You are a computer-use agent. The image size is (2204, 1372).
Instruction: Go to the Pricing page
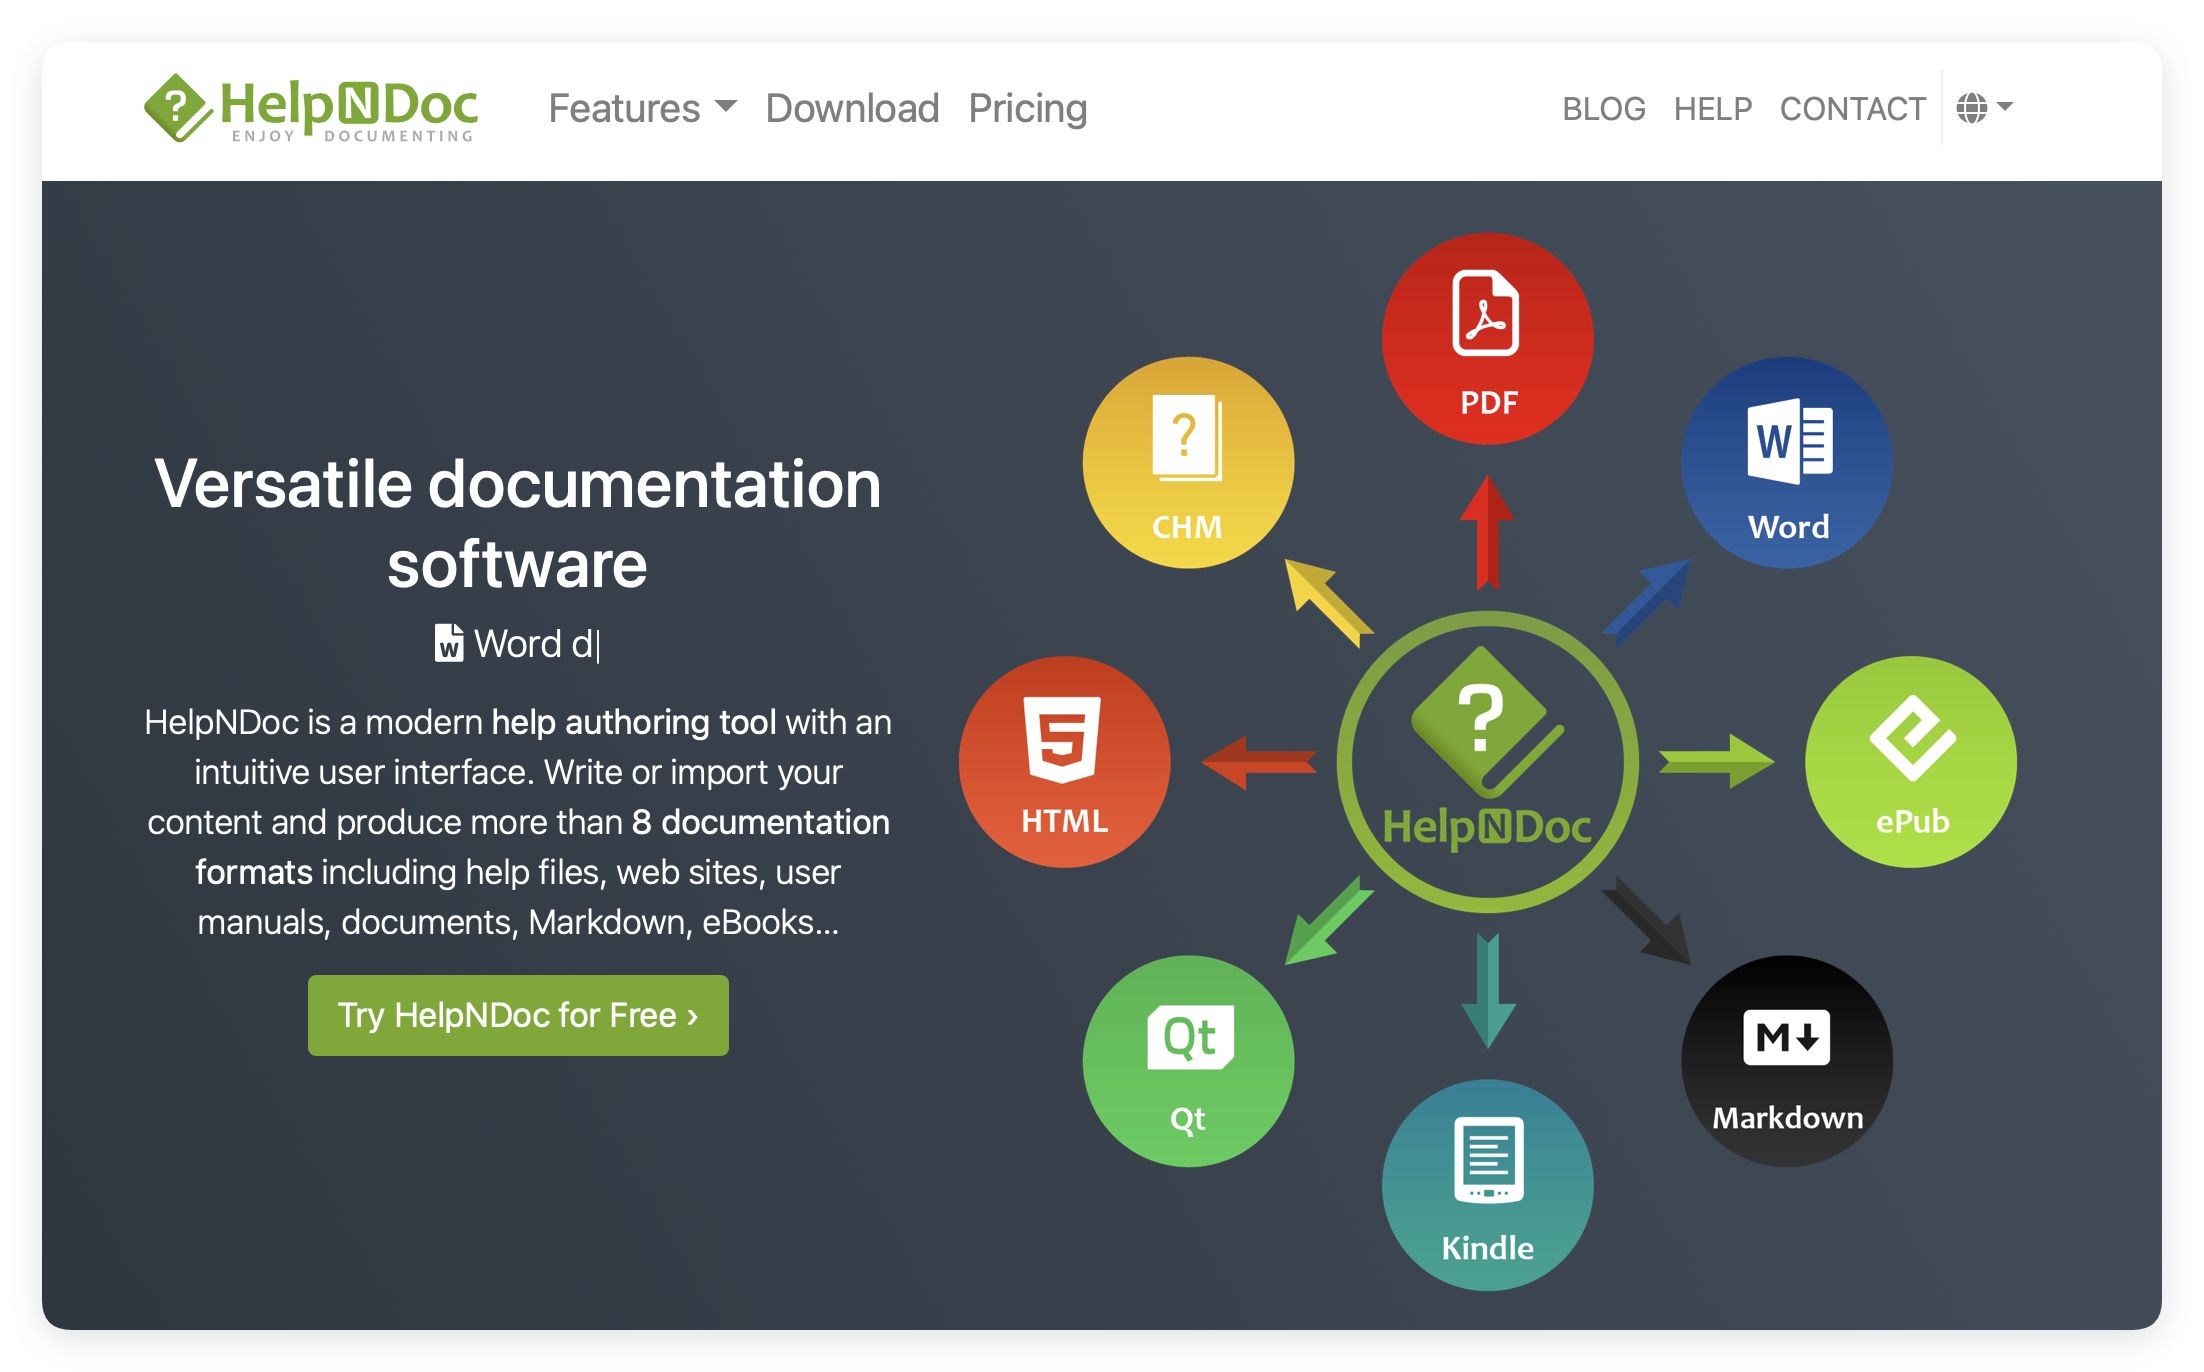coord(1027,108)
